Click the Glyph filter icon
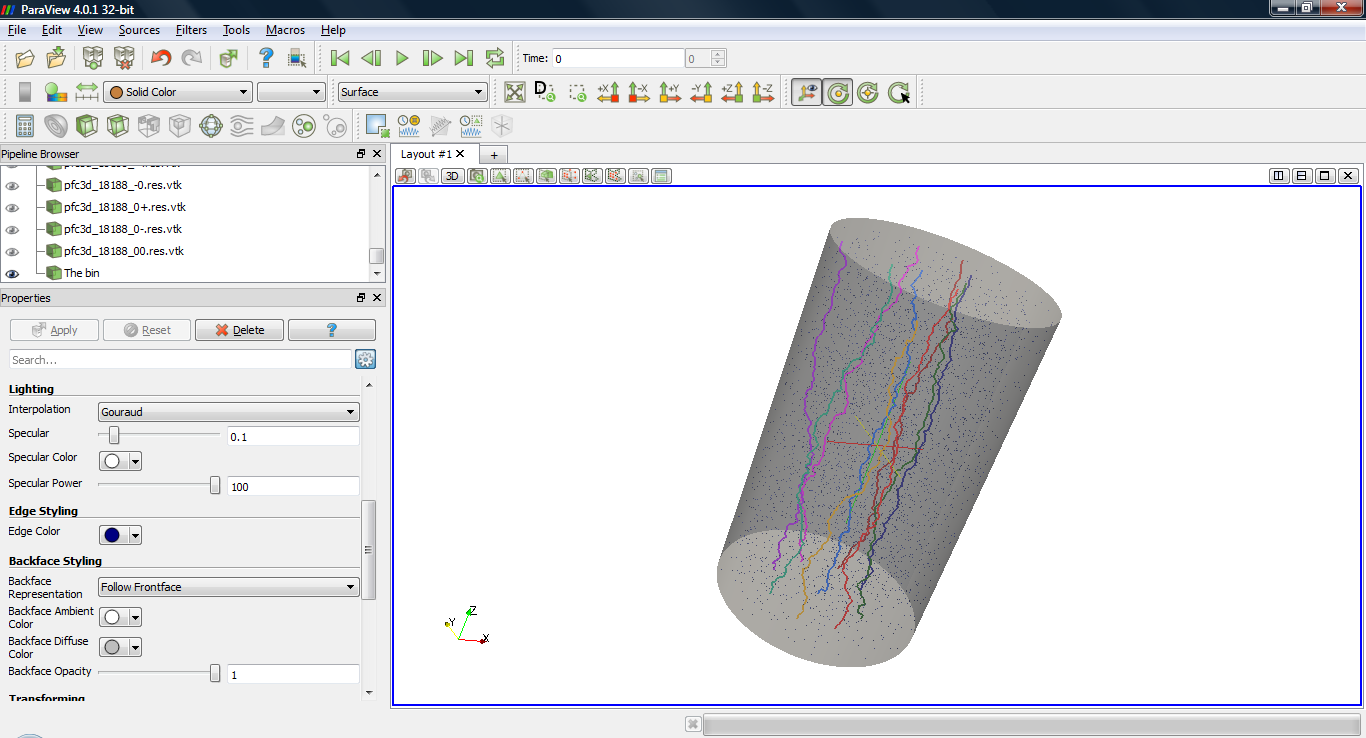 (x=212, y=126)
